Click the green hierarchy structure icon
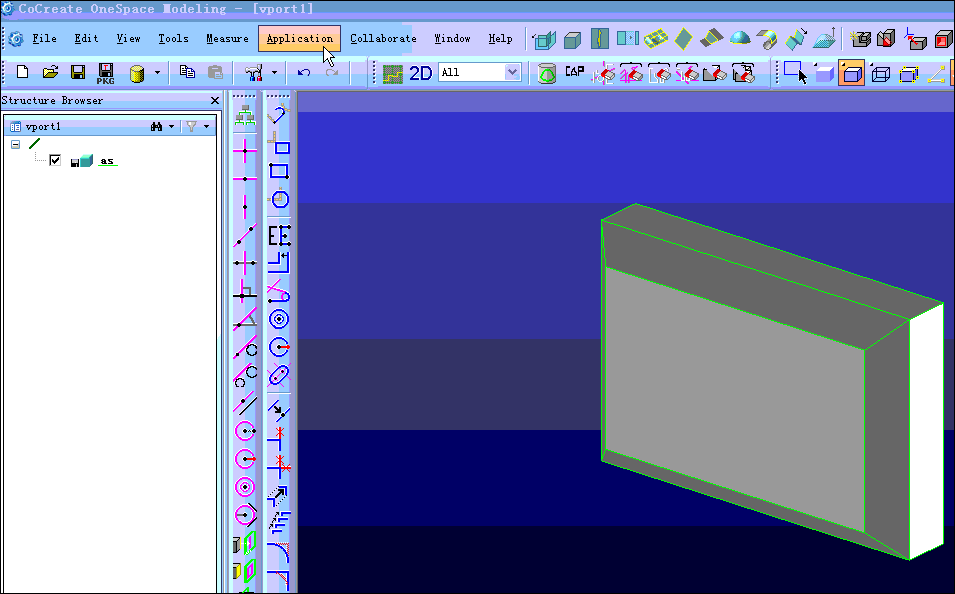 coord(245,115)
